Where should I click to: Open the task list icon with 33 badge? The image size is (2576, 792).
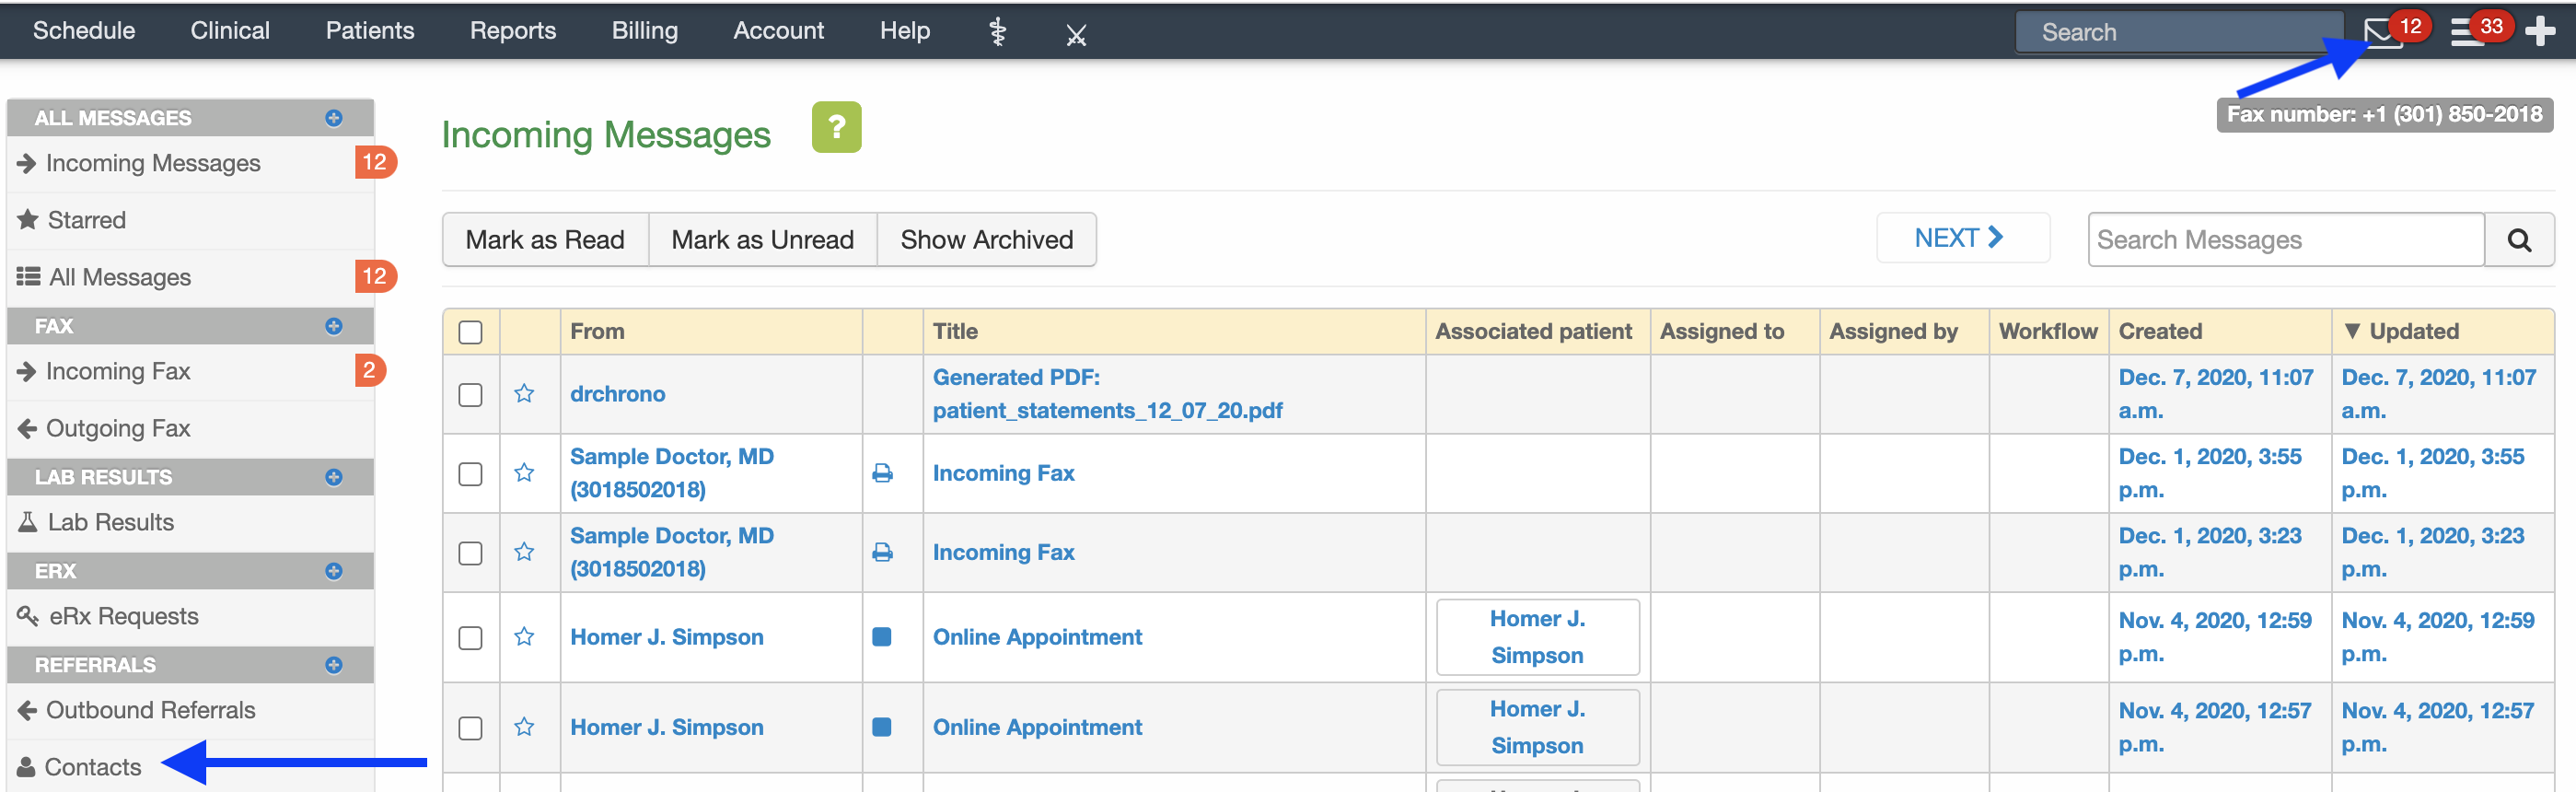coord(2466,32)
